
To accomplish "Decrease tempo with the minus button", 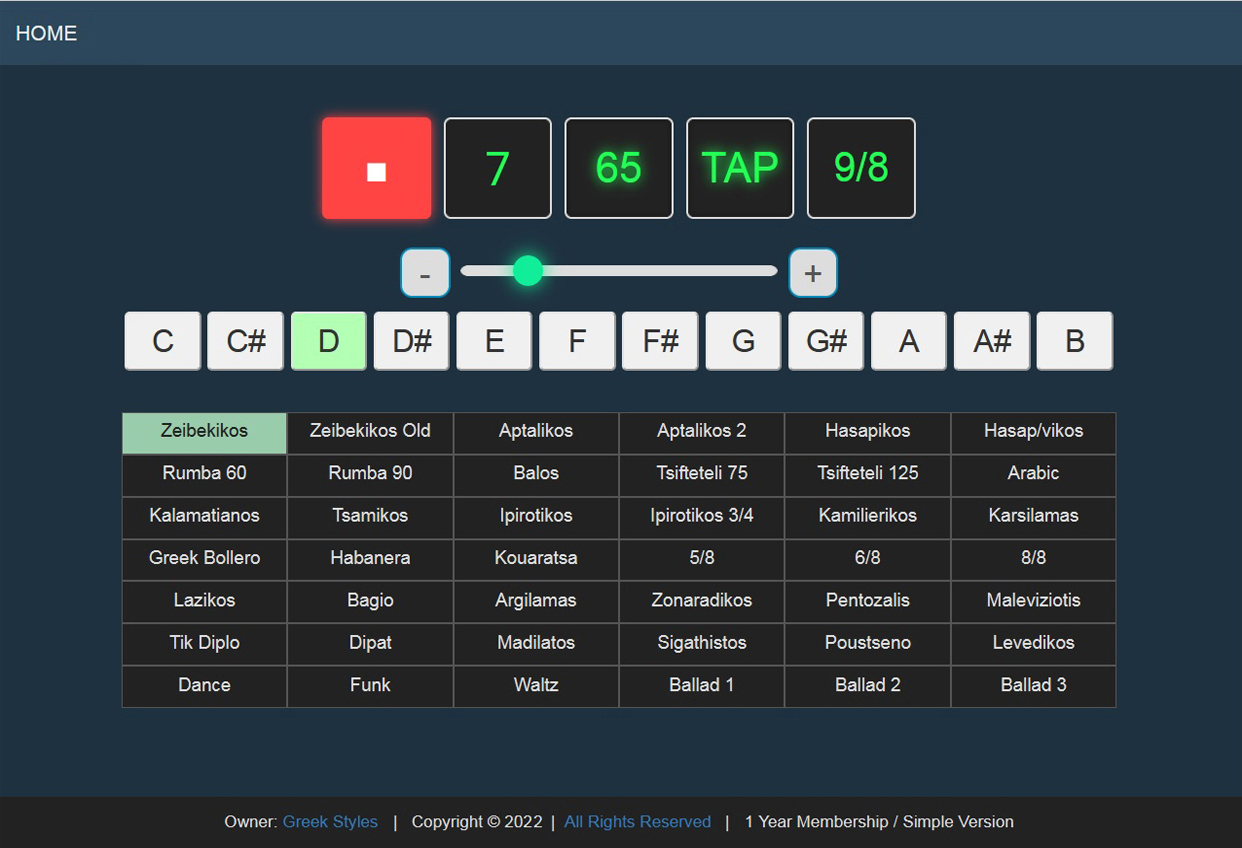I will pyautogui.click(x=425, y=273).
